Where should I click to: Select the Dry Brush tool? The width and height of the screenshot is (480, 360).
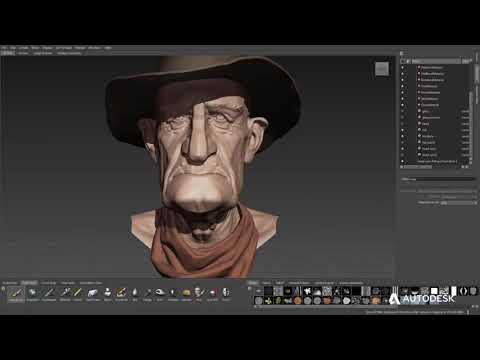[x=121, y=294]
